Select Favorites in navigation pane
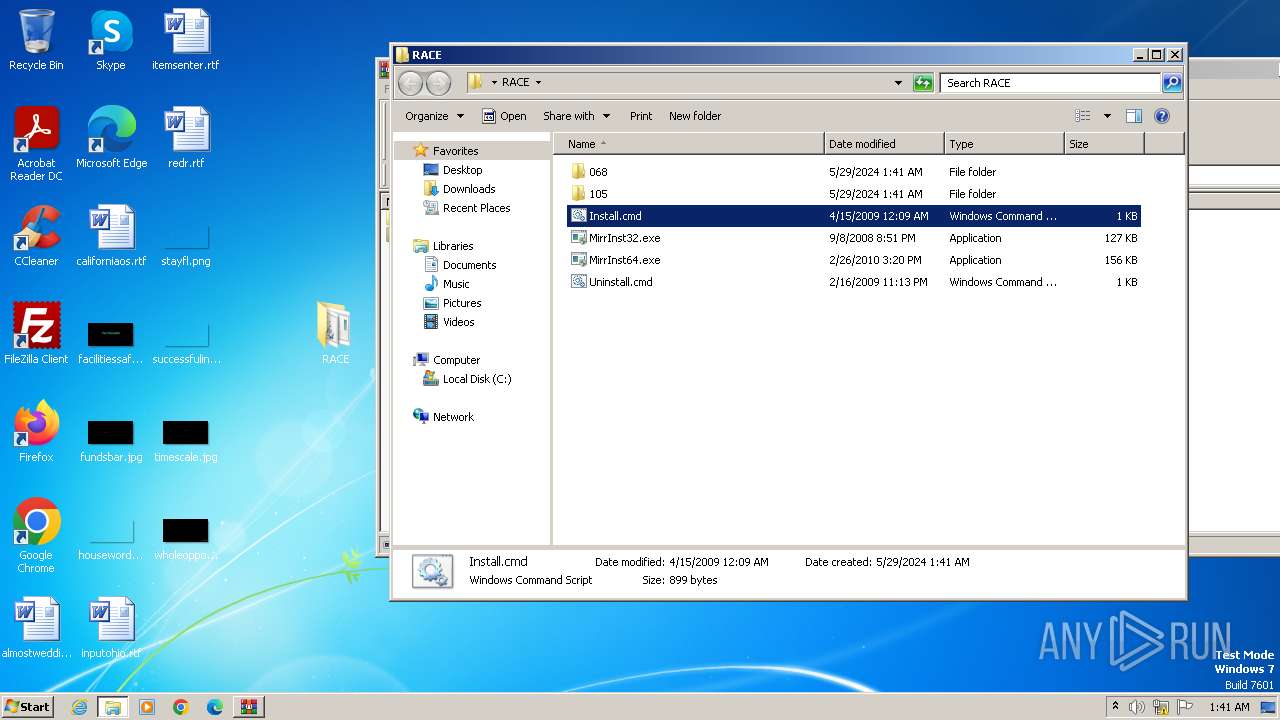This screenshot has width=1280, height=720. point(455,151)
